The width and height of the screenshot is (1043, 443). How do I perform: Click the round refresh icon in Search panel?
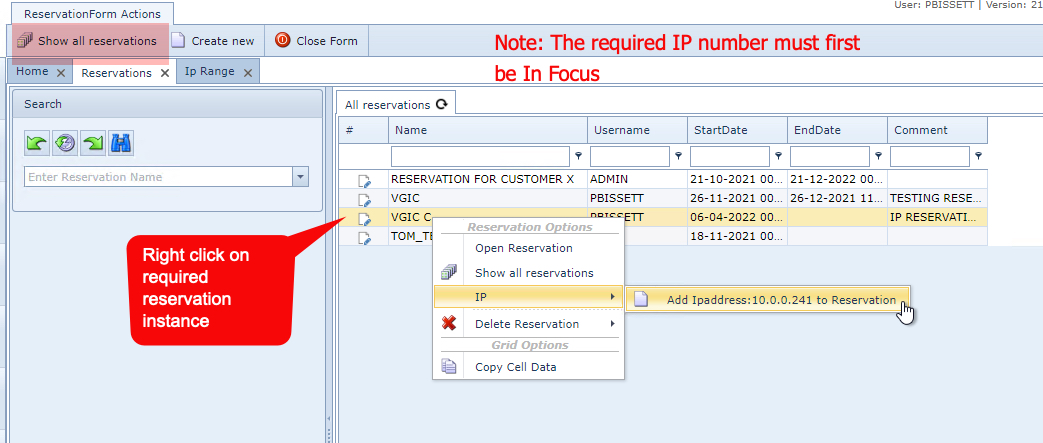65,144
